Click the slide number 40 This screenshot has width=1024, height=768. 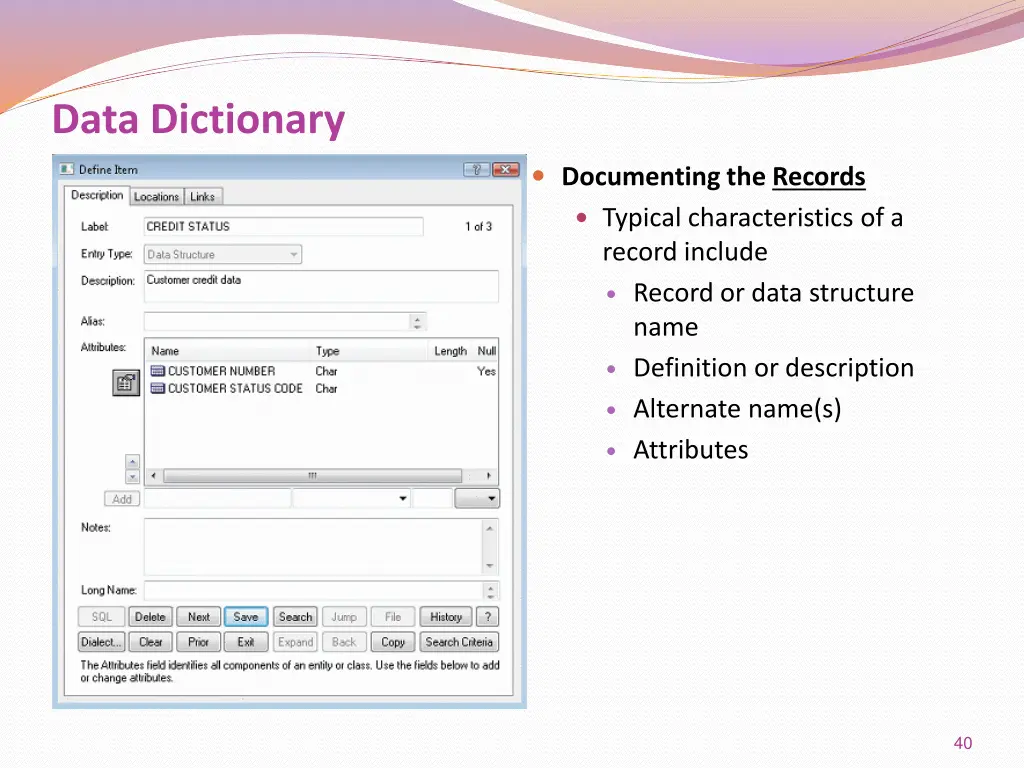point(963,743)
